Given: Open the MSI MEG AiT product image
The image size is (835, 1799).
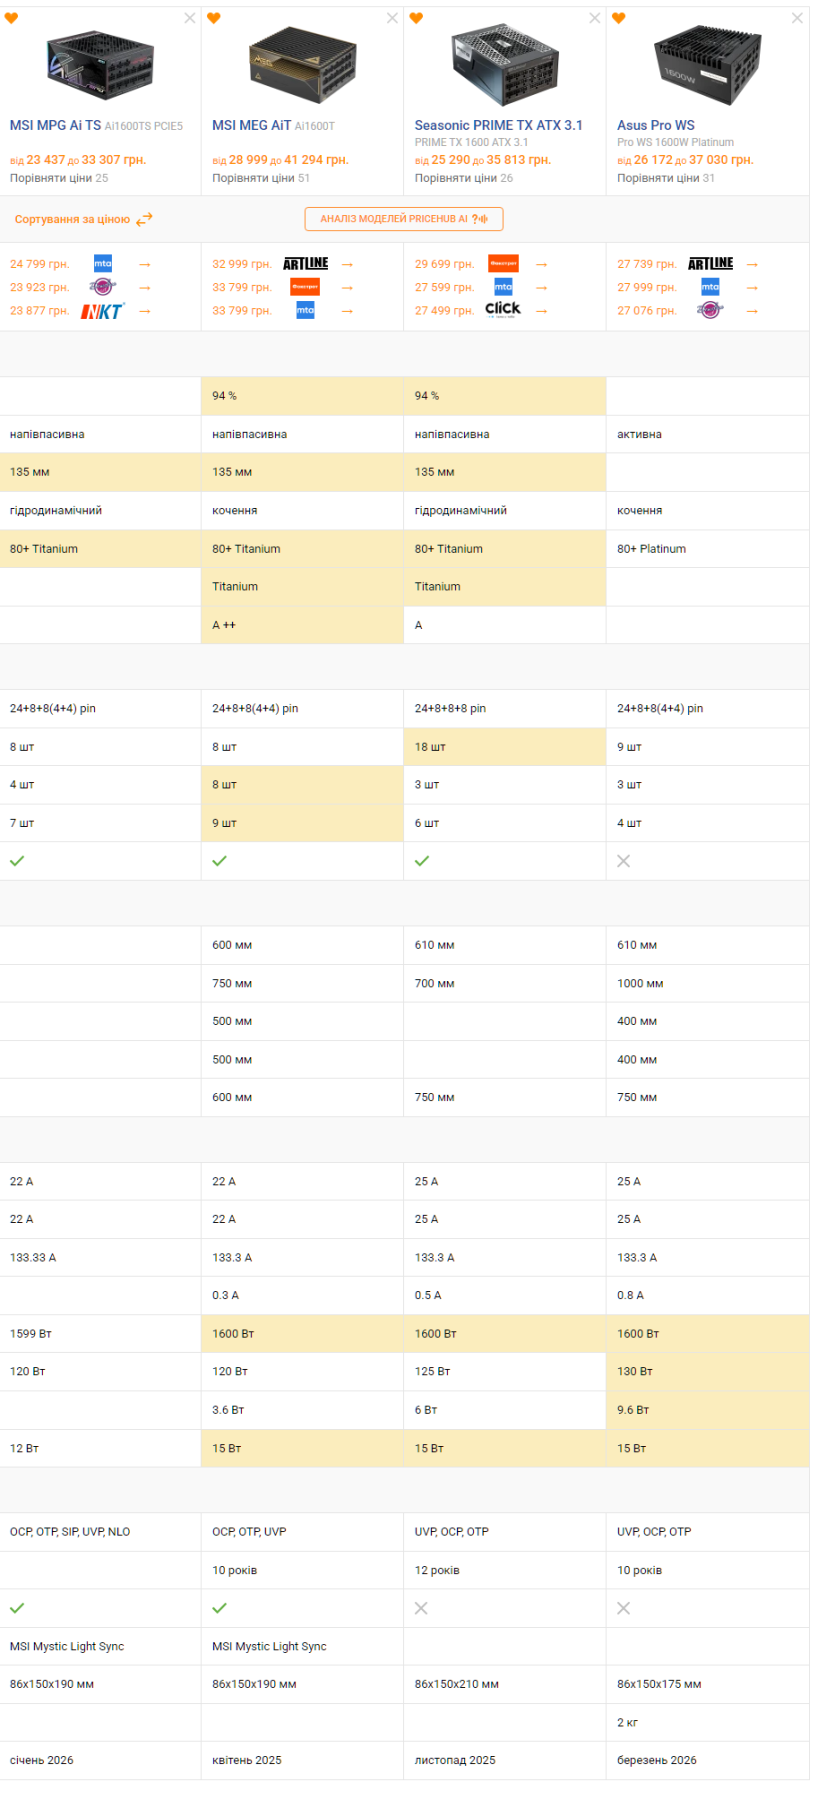Looking at the screenshot, I should coord(303,65).
